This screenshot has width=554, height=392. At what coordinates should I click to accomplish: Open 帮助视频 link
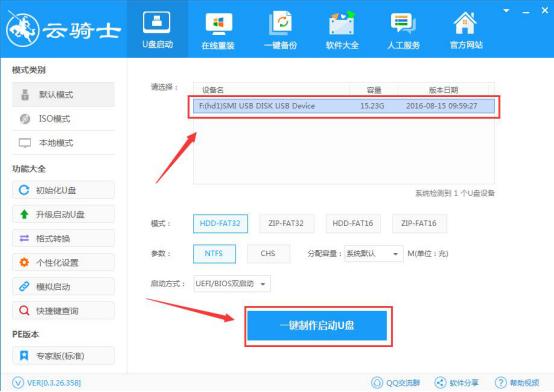coord(517,382)
